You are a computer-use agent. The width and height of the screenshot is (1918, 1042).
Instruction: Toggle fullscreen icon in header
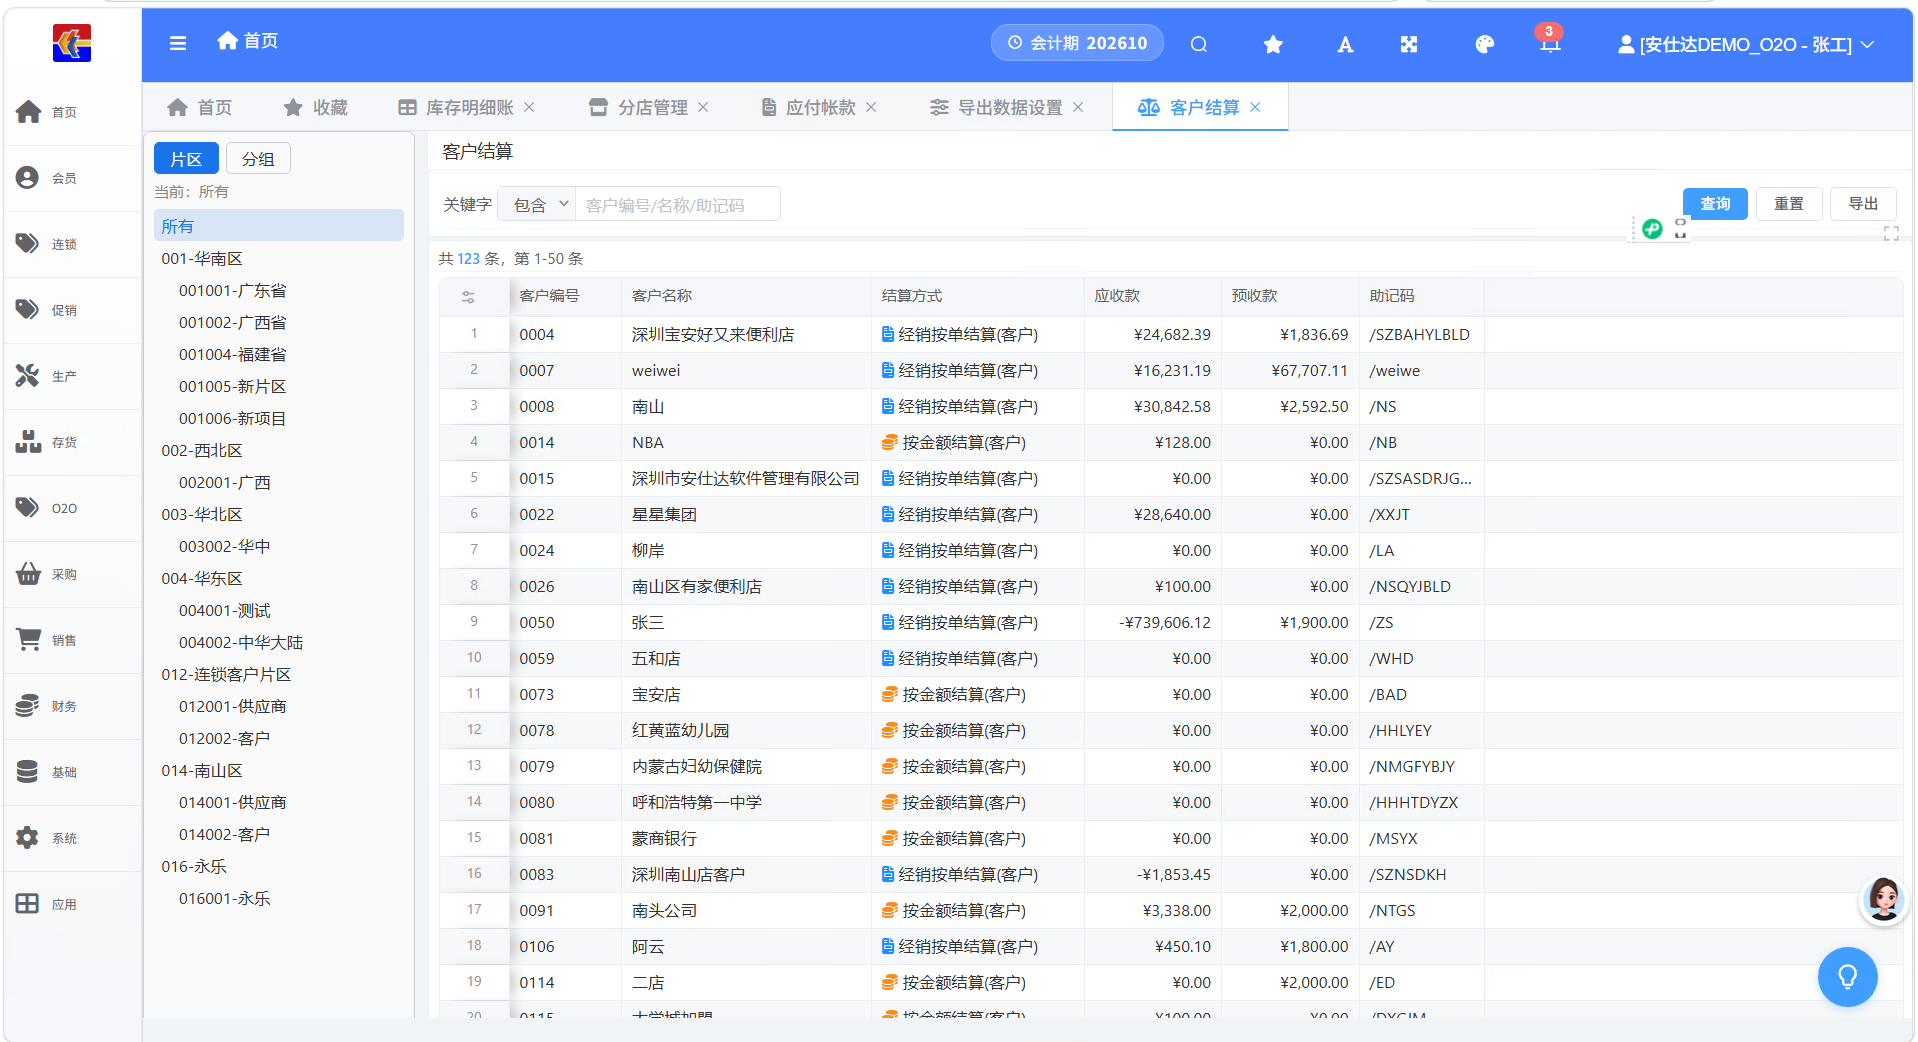coord(1409,44)
